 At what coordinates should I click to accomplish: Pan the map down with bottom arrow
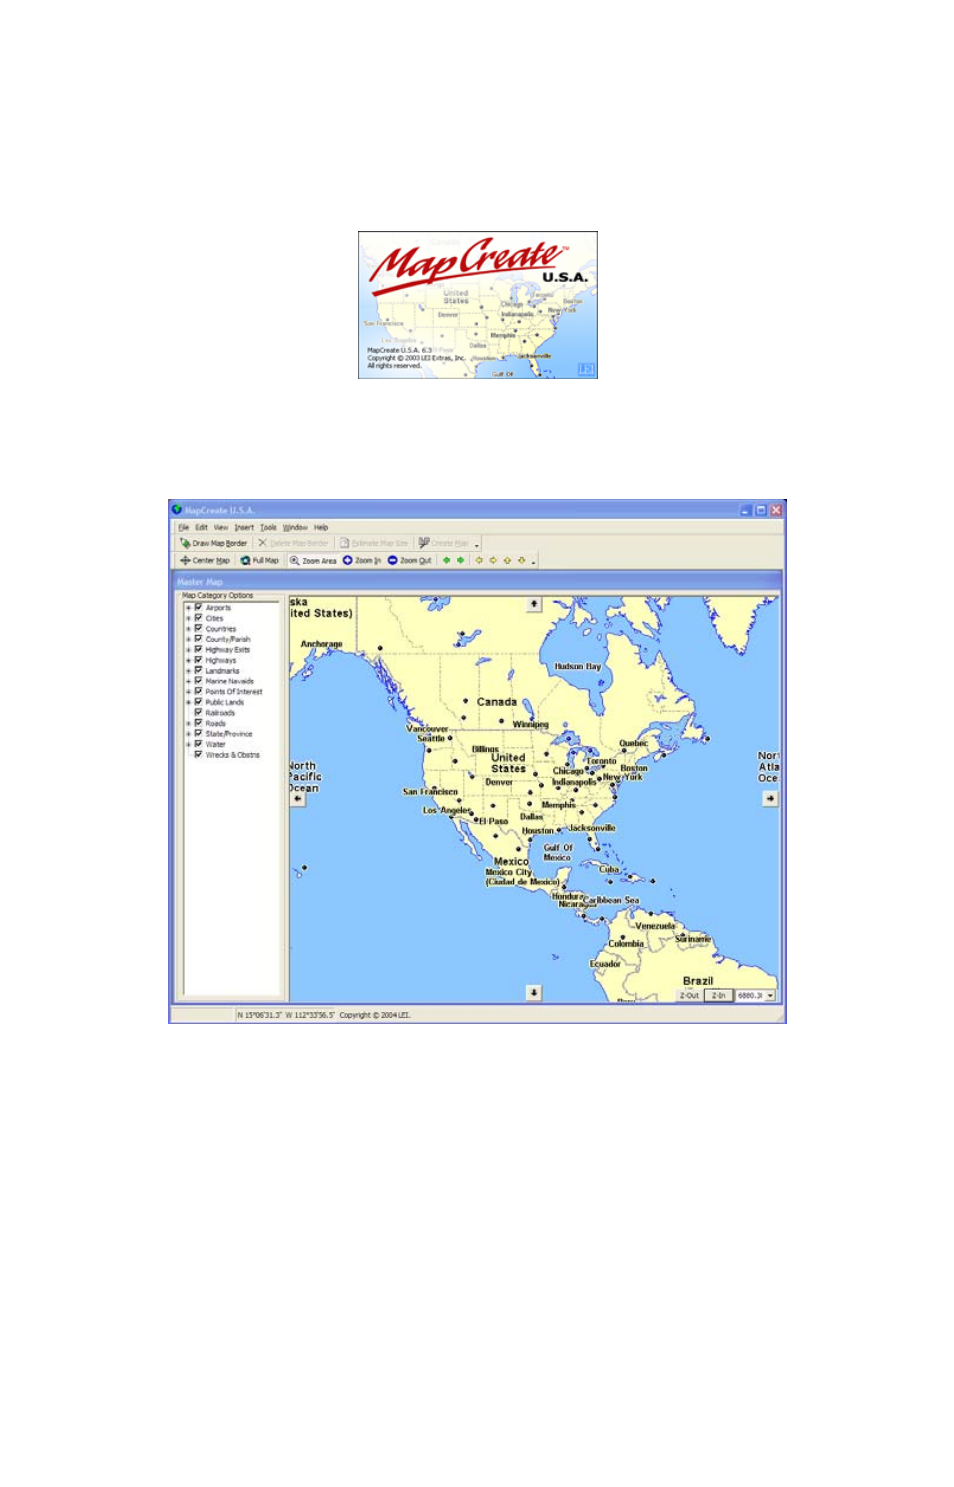534,992
